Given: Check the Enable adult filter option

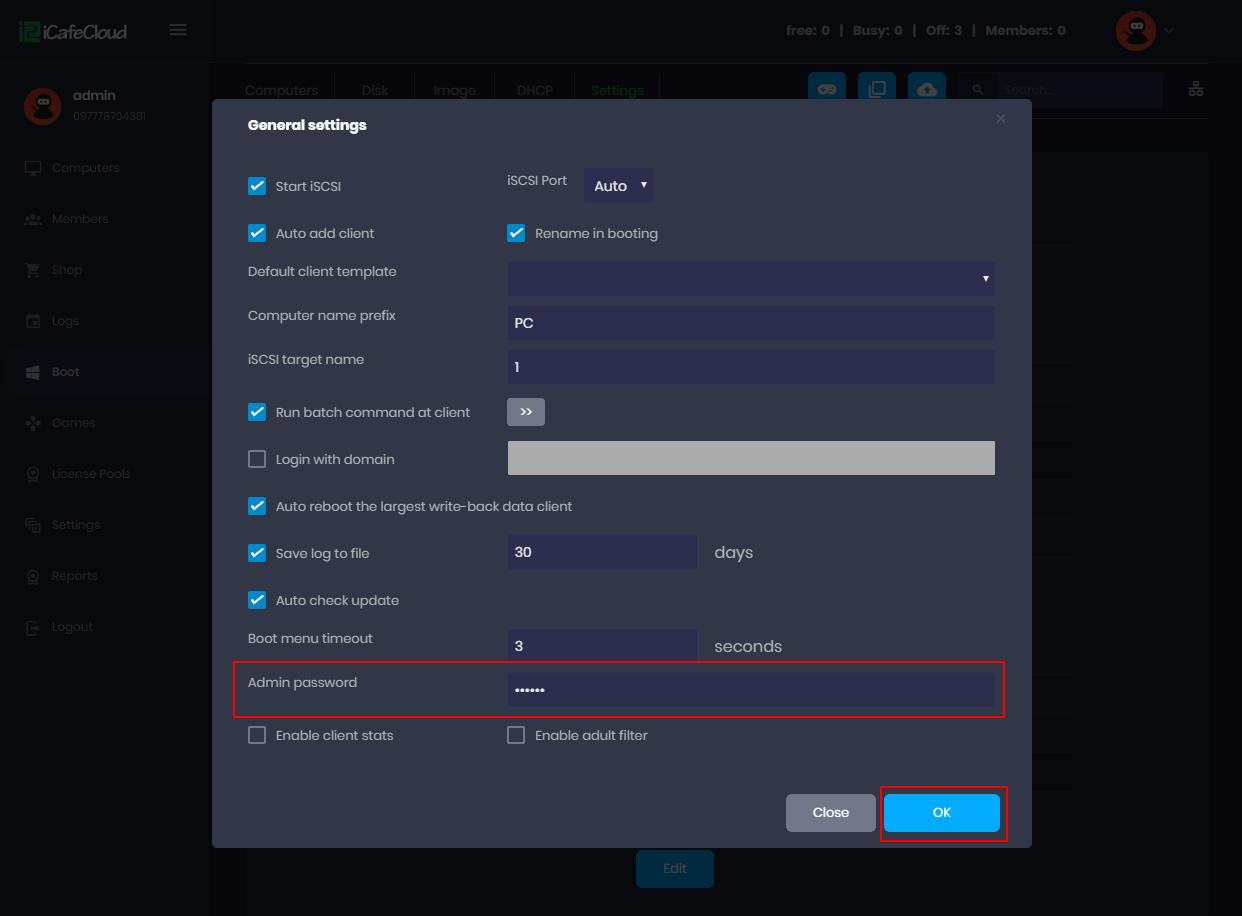Looking at the screenshot, I should pos(516,734).
